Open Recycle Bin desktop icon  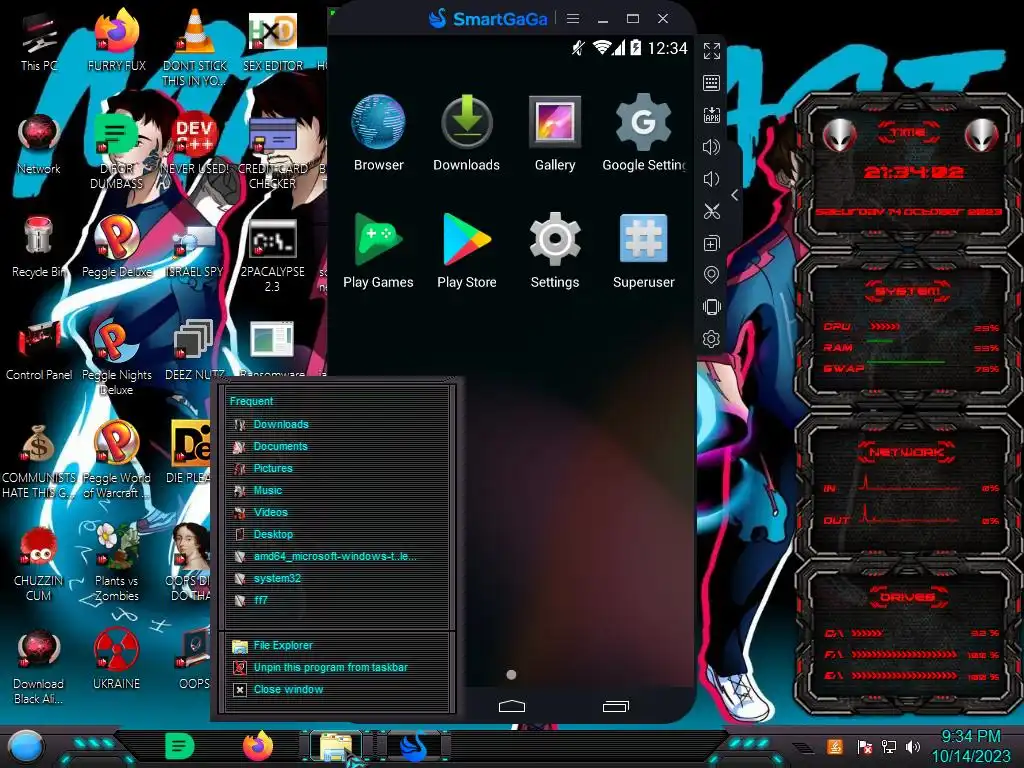39,247
